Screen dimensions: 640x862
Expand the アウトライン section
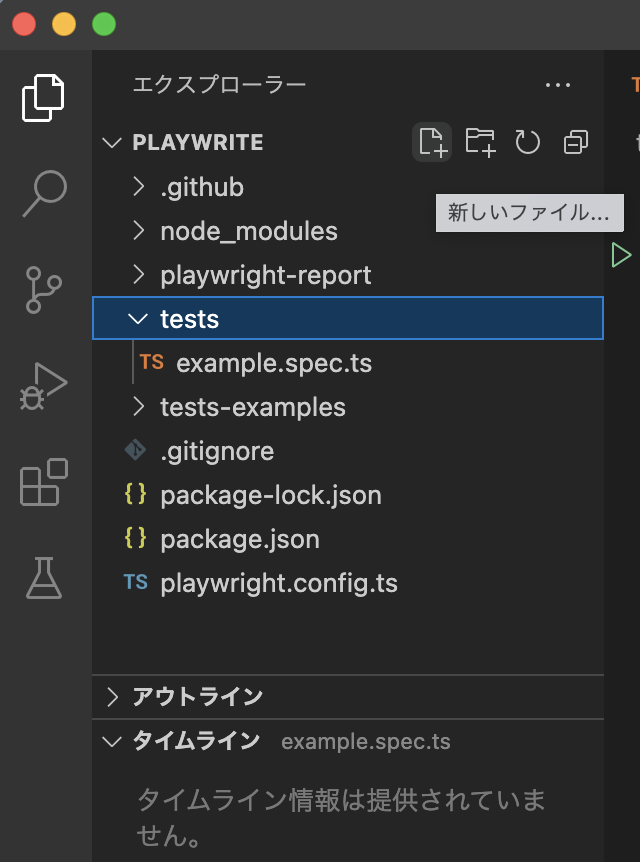pos(113,697)
